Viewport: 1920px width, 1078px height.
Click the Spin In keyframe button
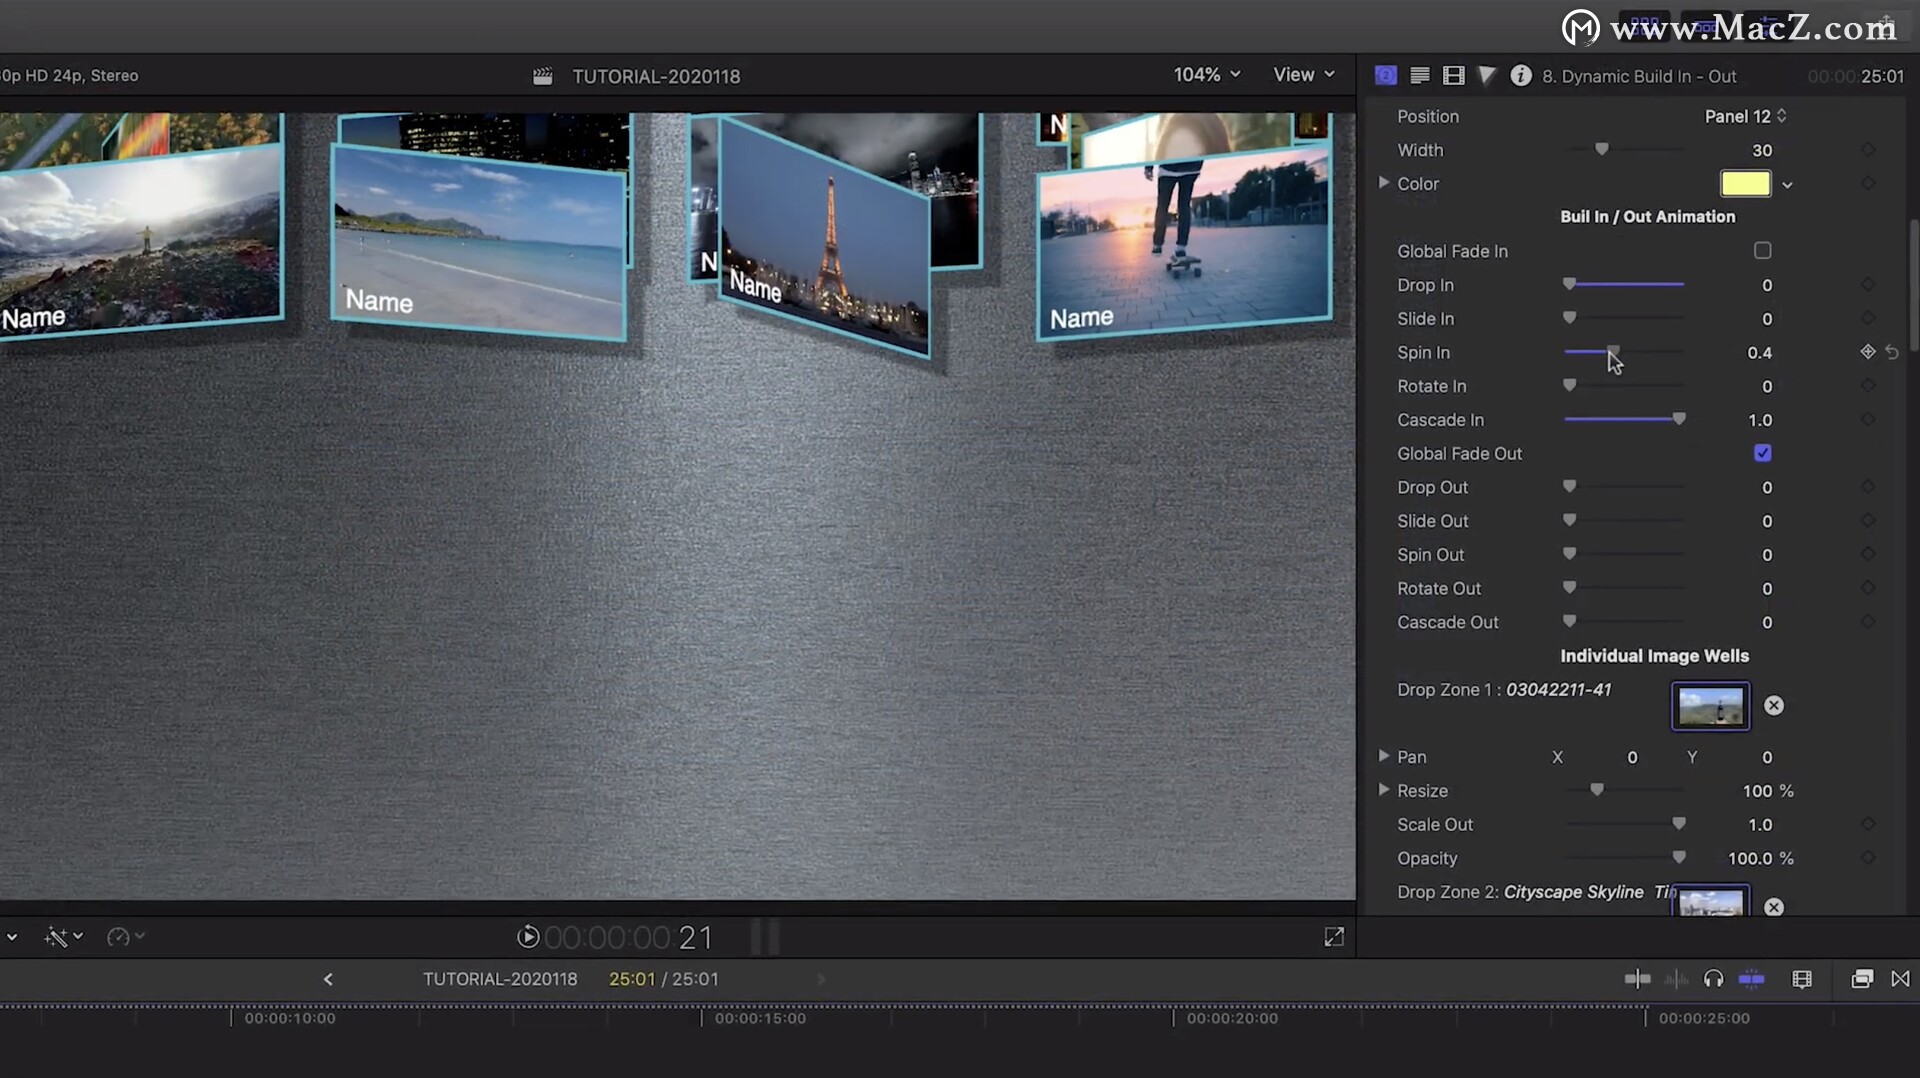[1868, 352]
